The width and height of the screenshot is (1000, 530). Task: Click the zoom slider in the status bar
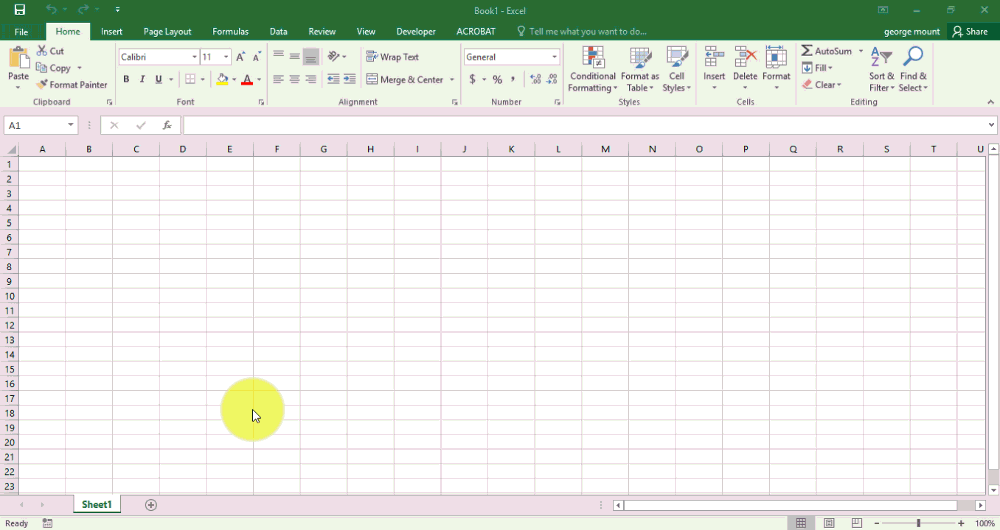pos(918,523)
